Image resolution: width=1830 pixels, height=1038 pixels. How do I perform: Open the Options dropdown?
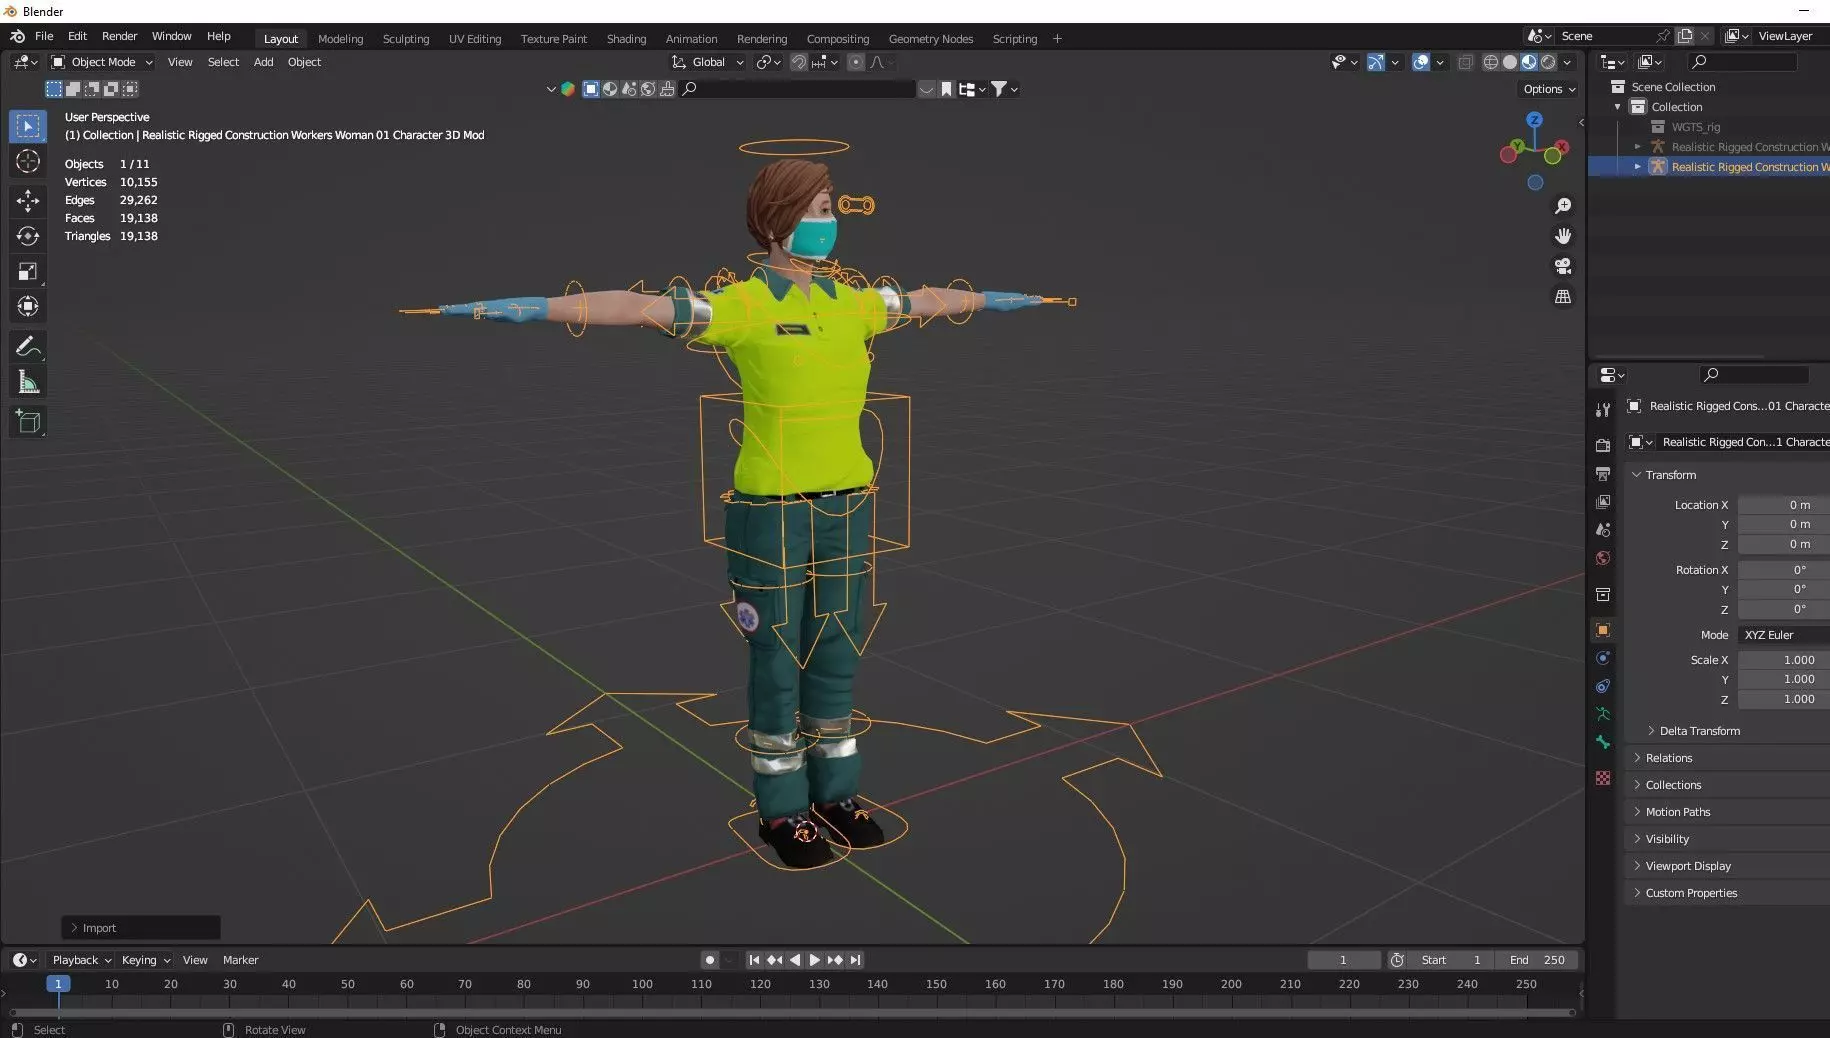tap(1549, 89)
